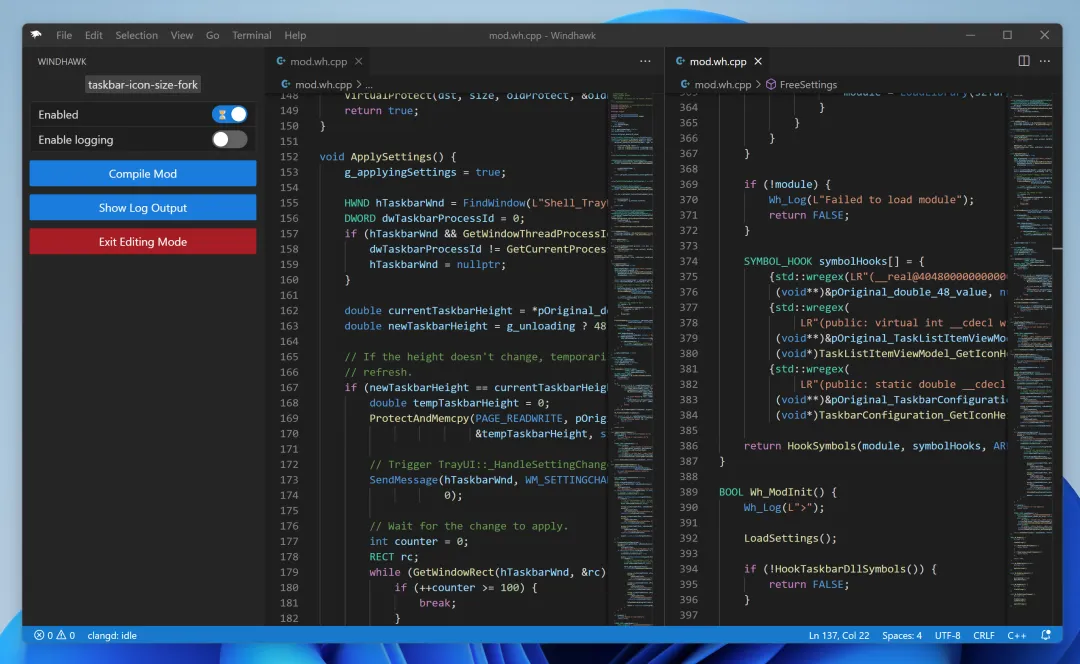
Task: Click the Compile Mod button
Action: click(143, 174)
